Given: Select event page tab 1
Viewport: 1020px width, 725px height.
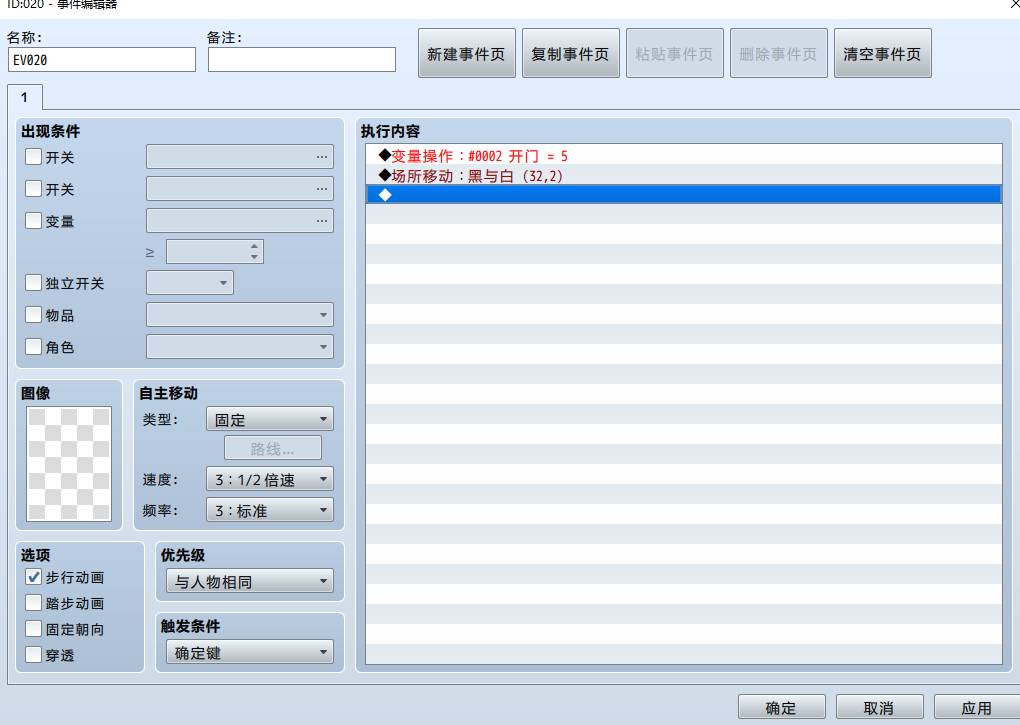Looking at the screenshot, I should (x=25, y=98).
